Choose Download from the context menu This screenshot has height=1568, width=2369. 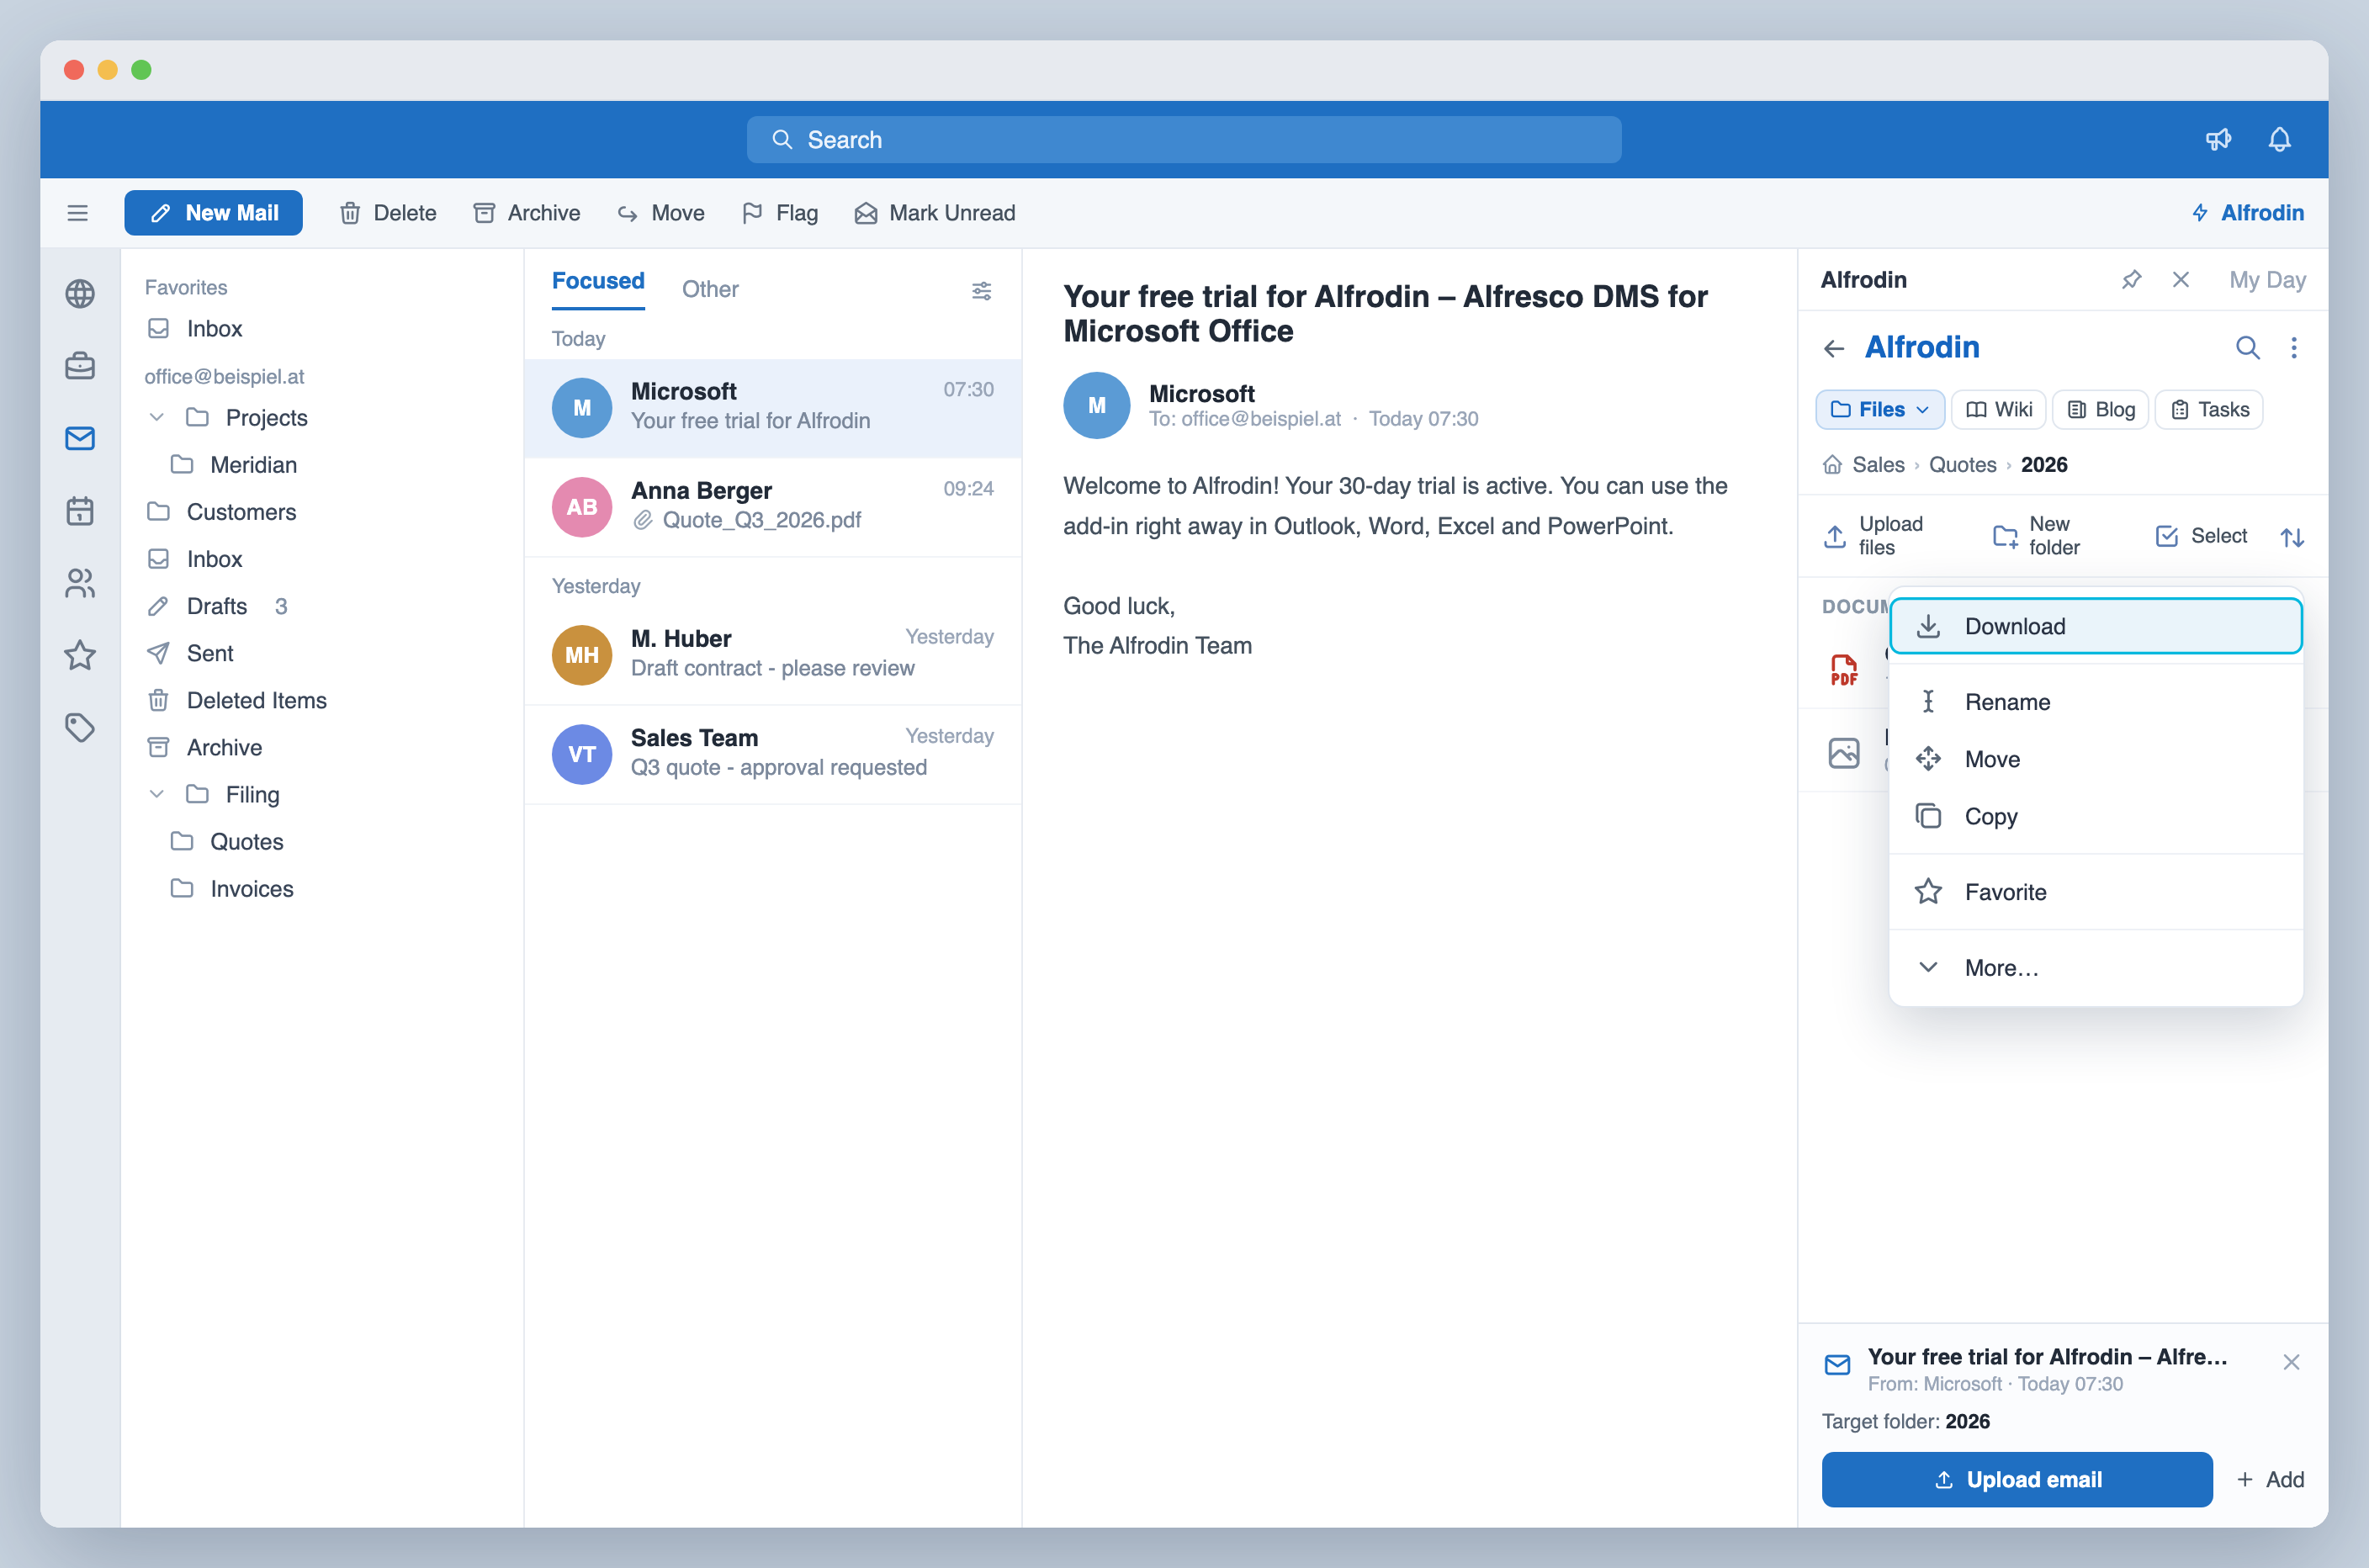pos(2095,626)
